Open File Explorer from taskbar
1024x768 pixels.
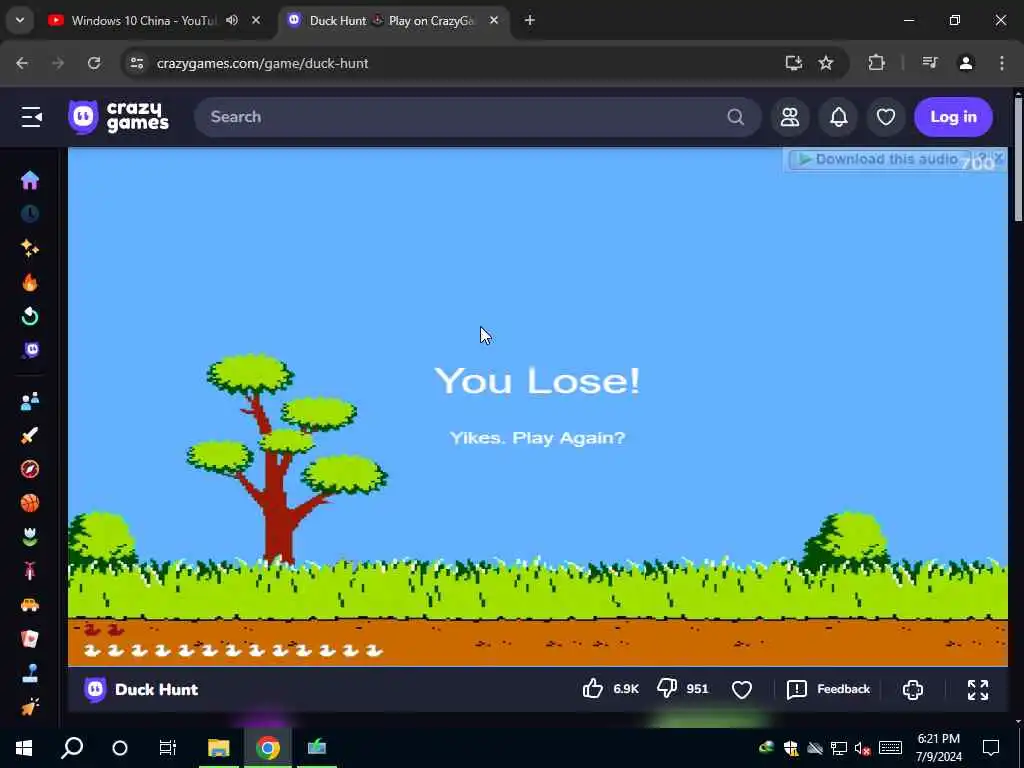click(x=219, y=747)
